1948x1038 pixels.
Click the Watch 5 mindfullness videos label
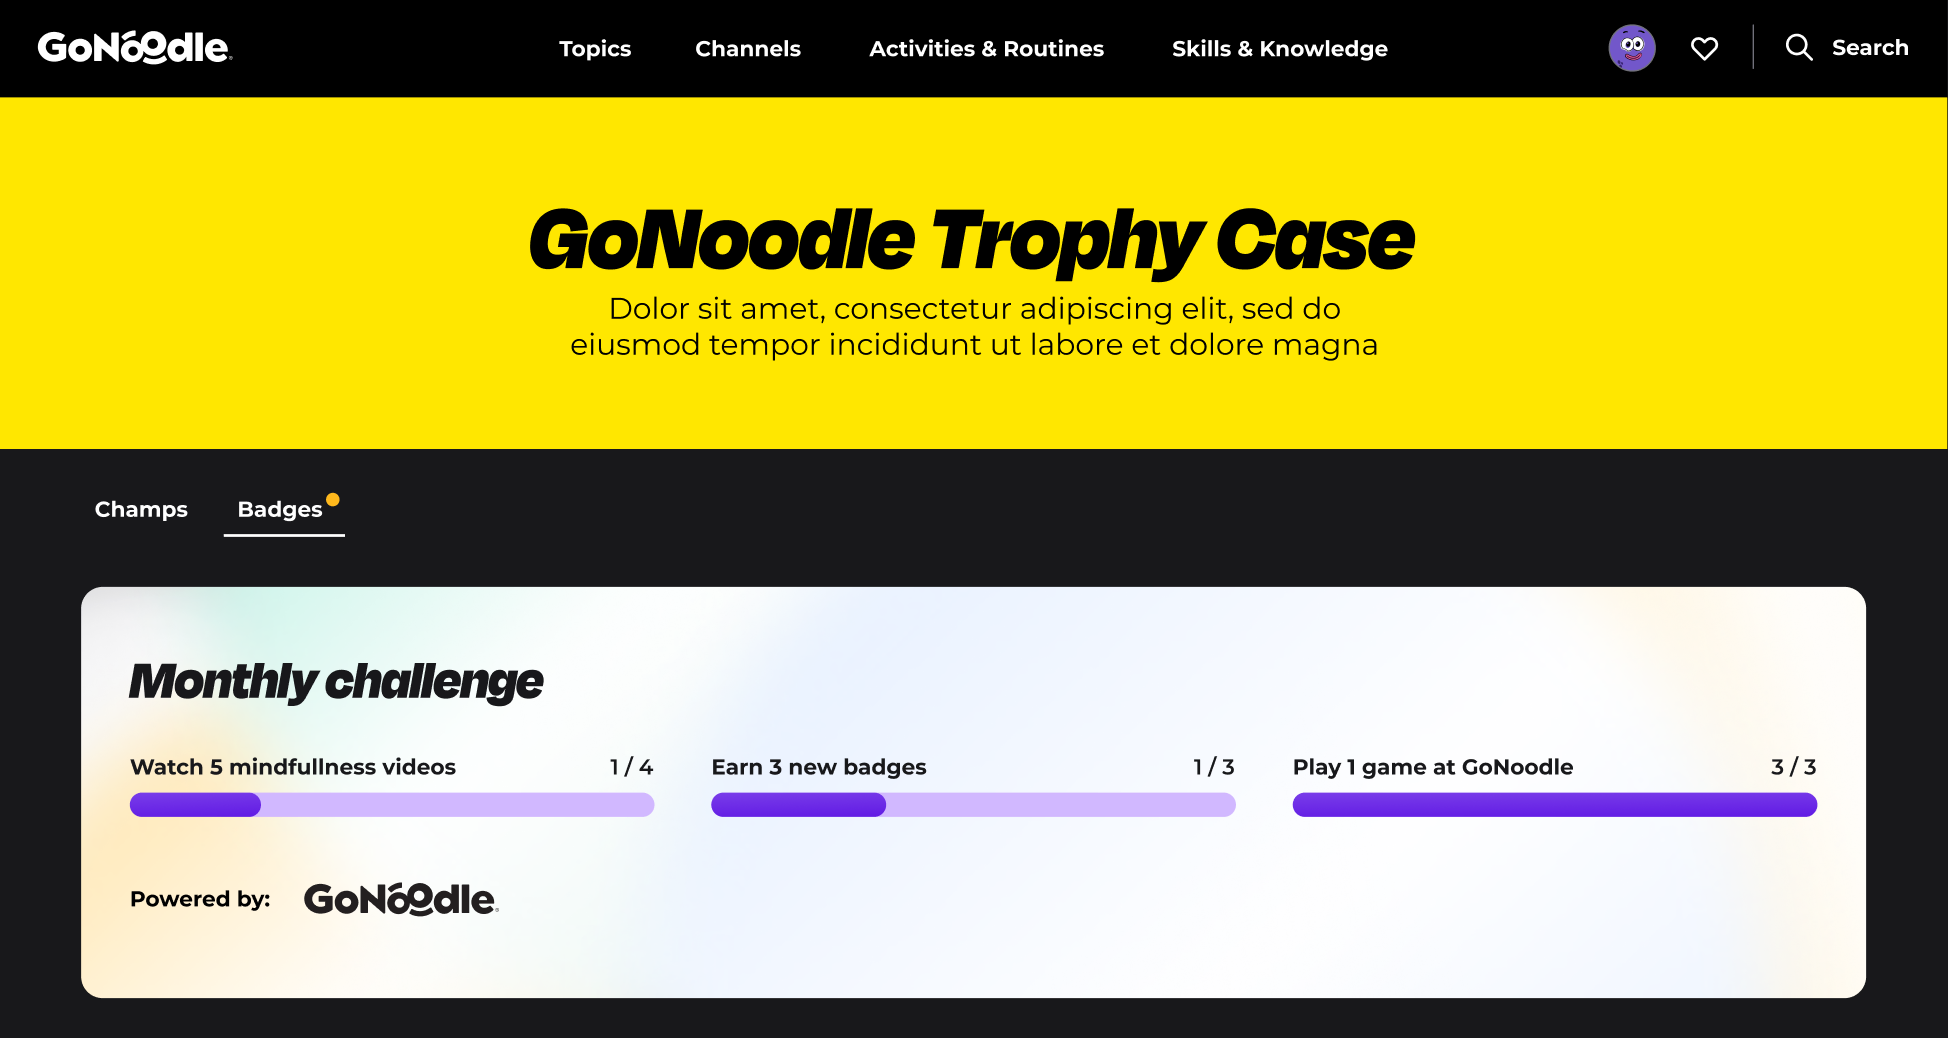click(x=293, y=767)
